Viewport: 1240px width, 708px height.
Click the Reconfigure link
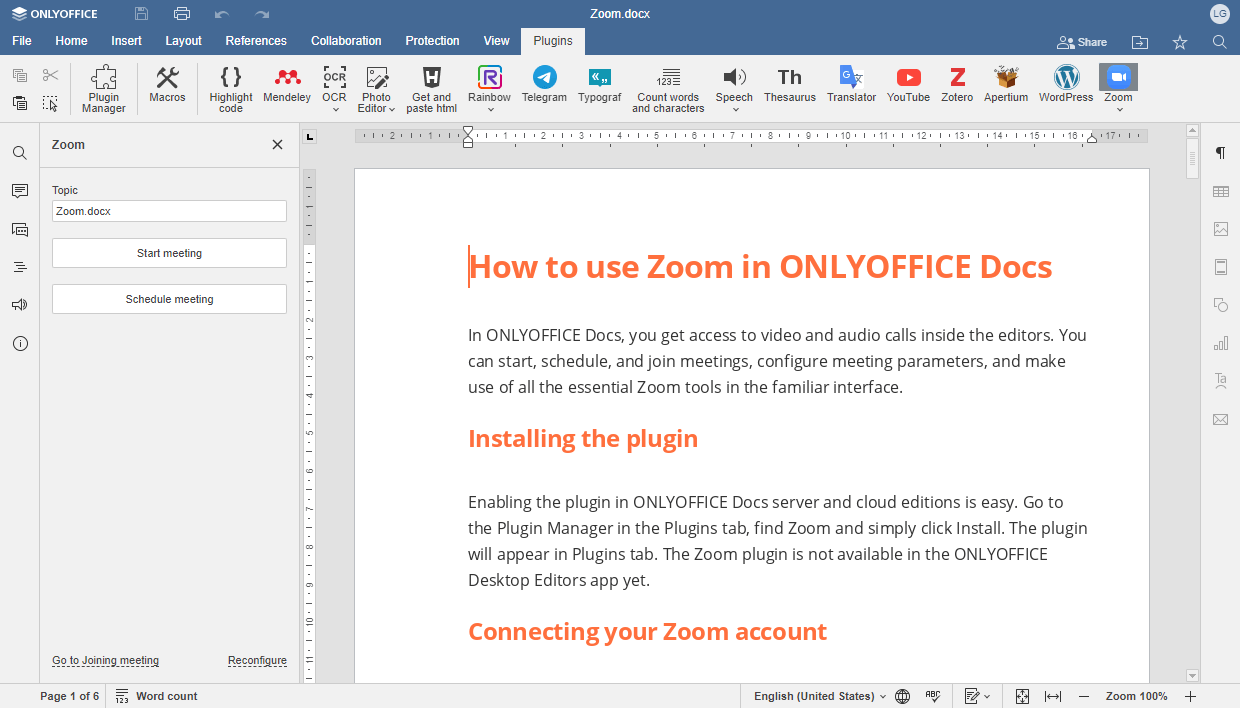pyautogui.click(x=257, y=660)
